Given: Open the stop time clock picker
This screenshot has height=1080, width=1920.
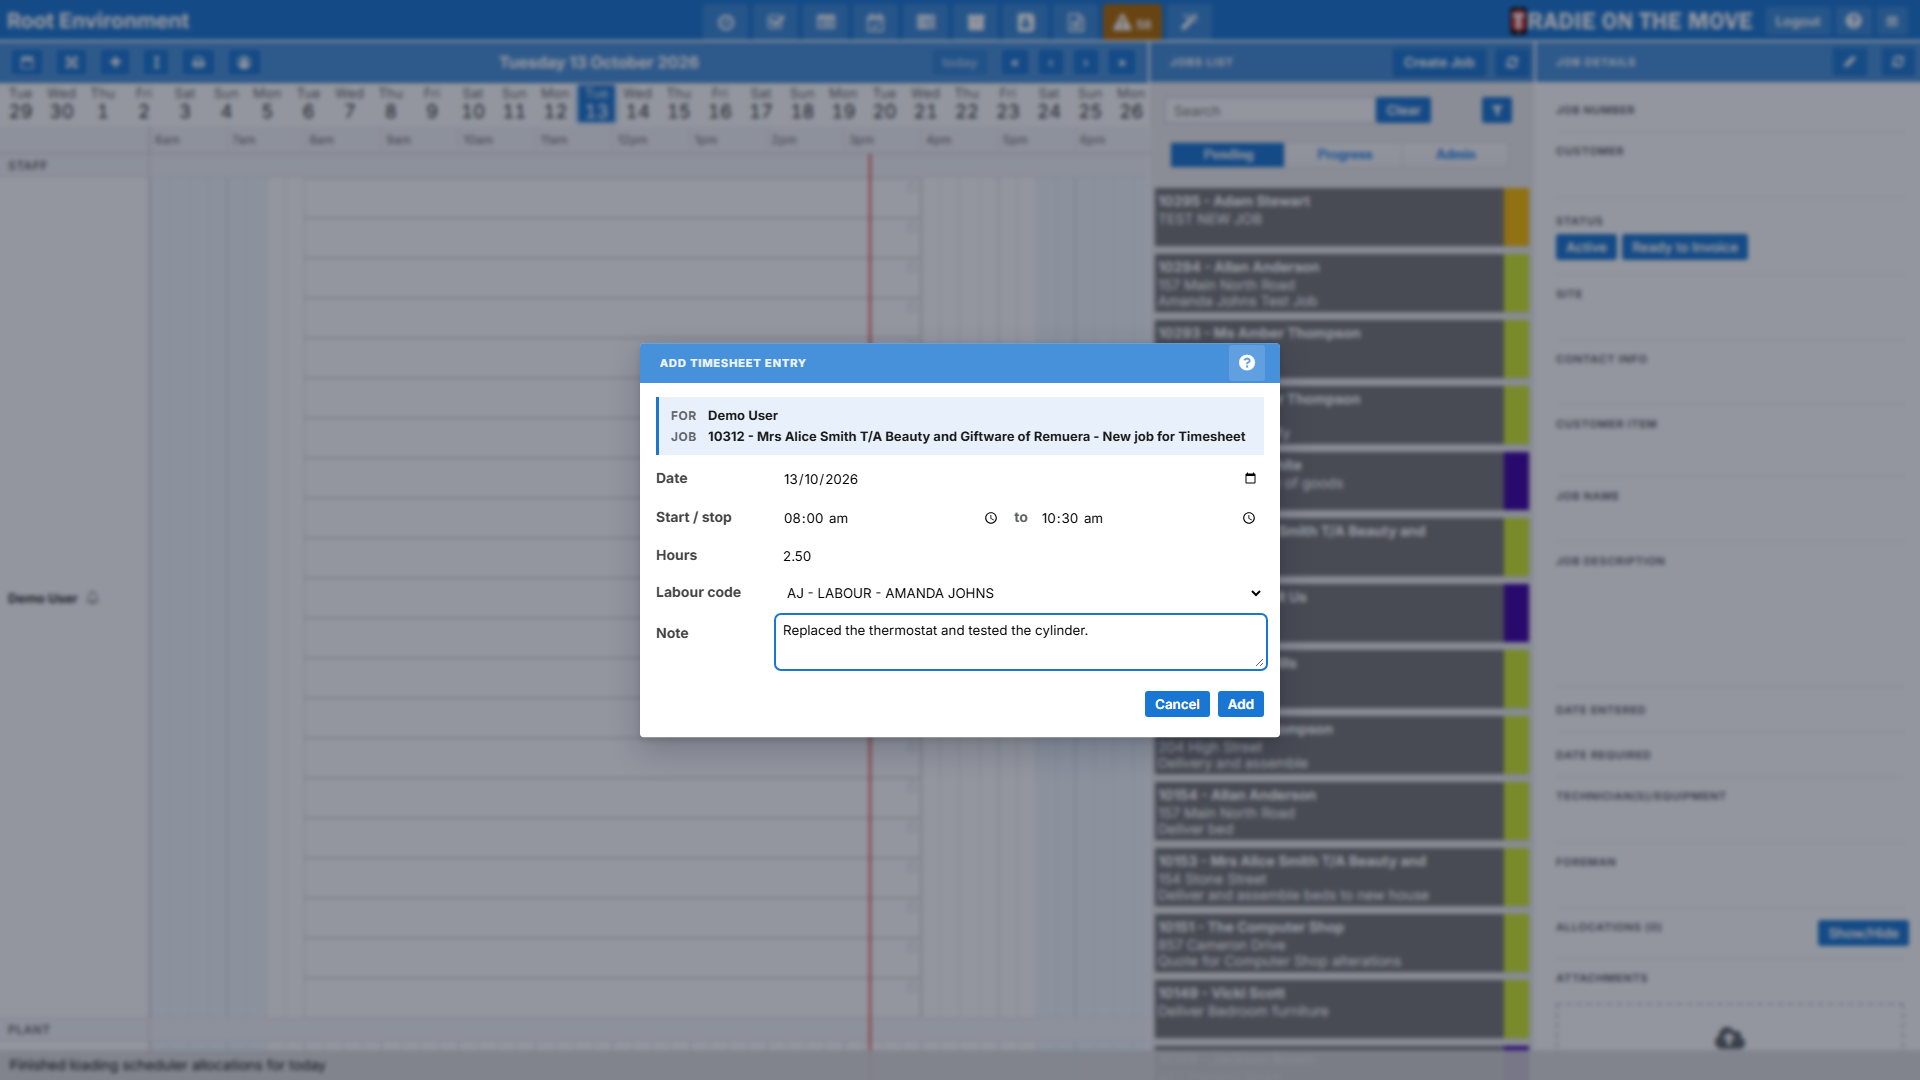Looking at the screenshot, I should 1249,518.
